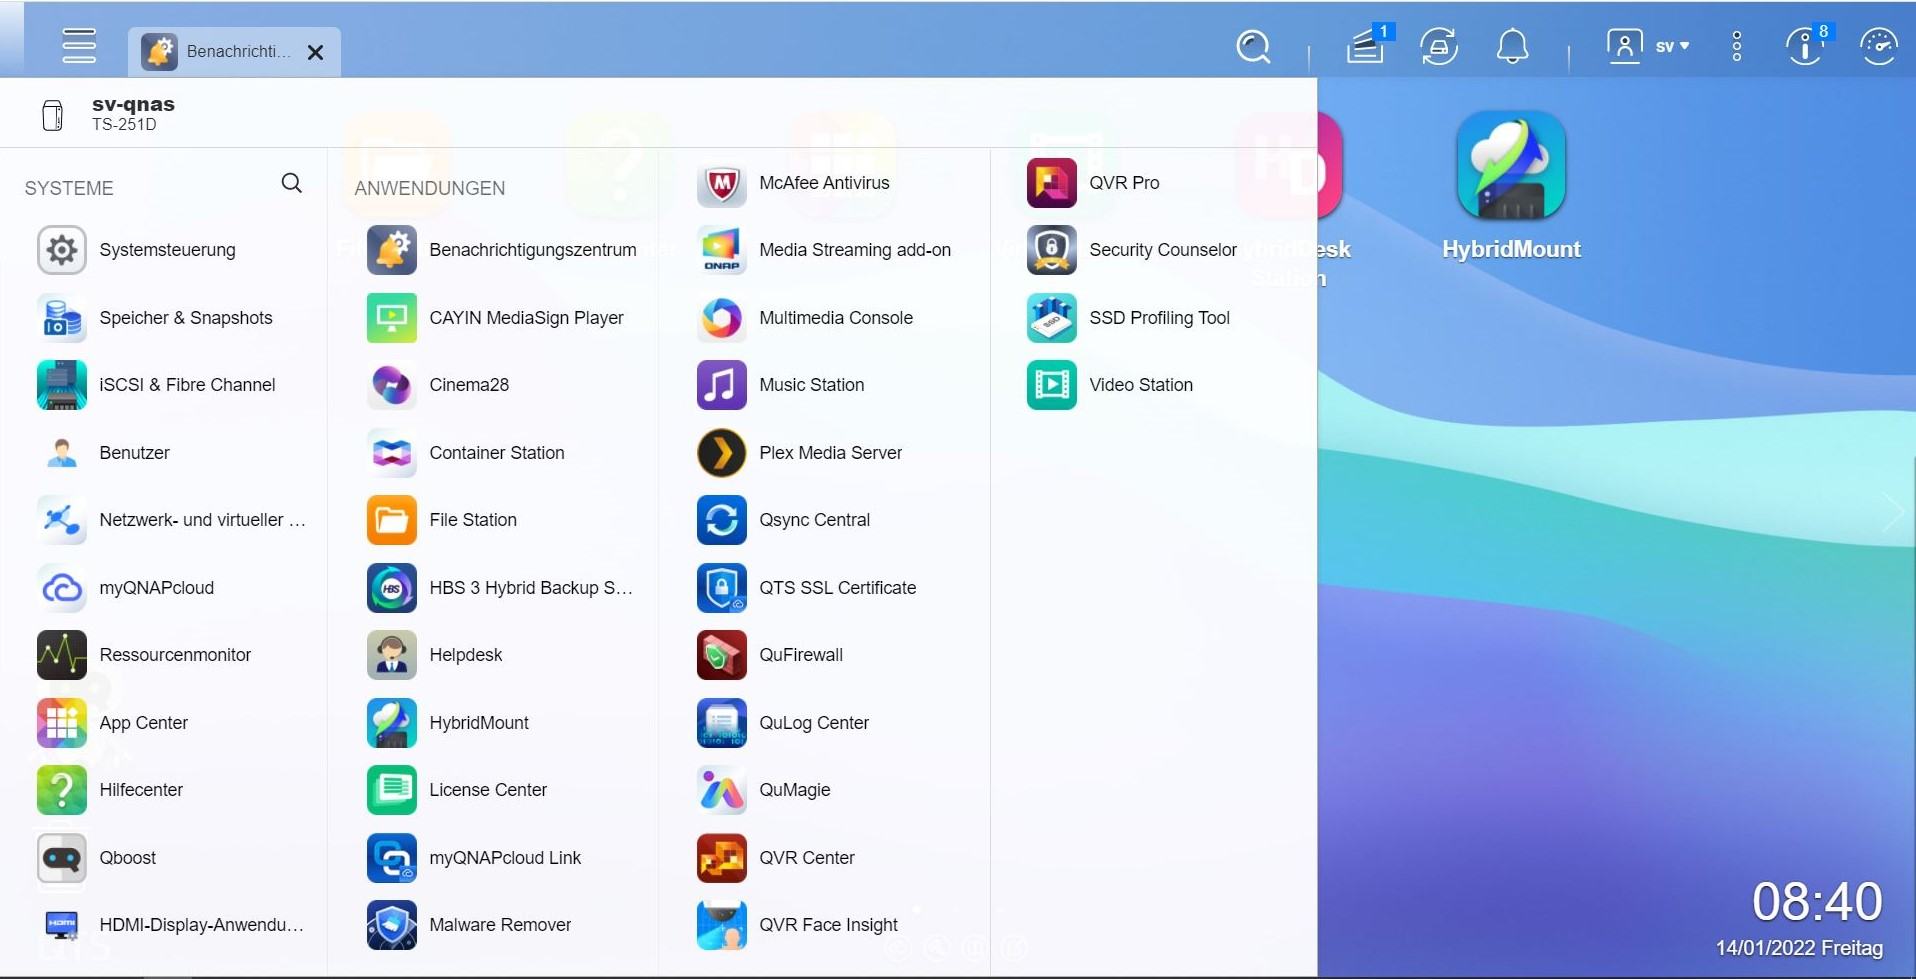Open the event notifications bell
The image size is (1916, 979).
(x=1512, y=46)
